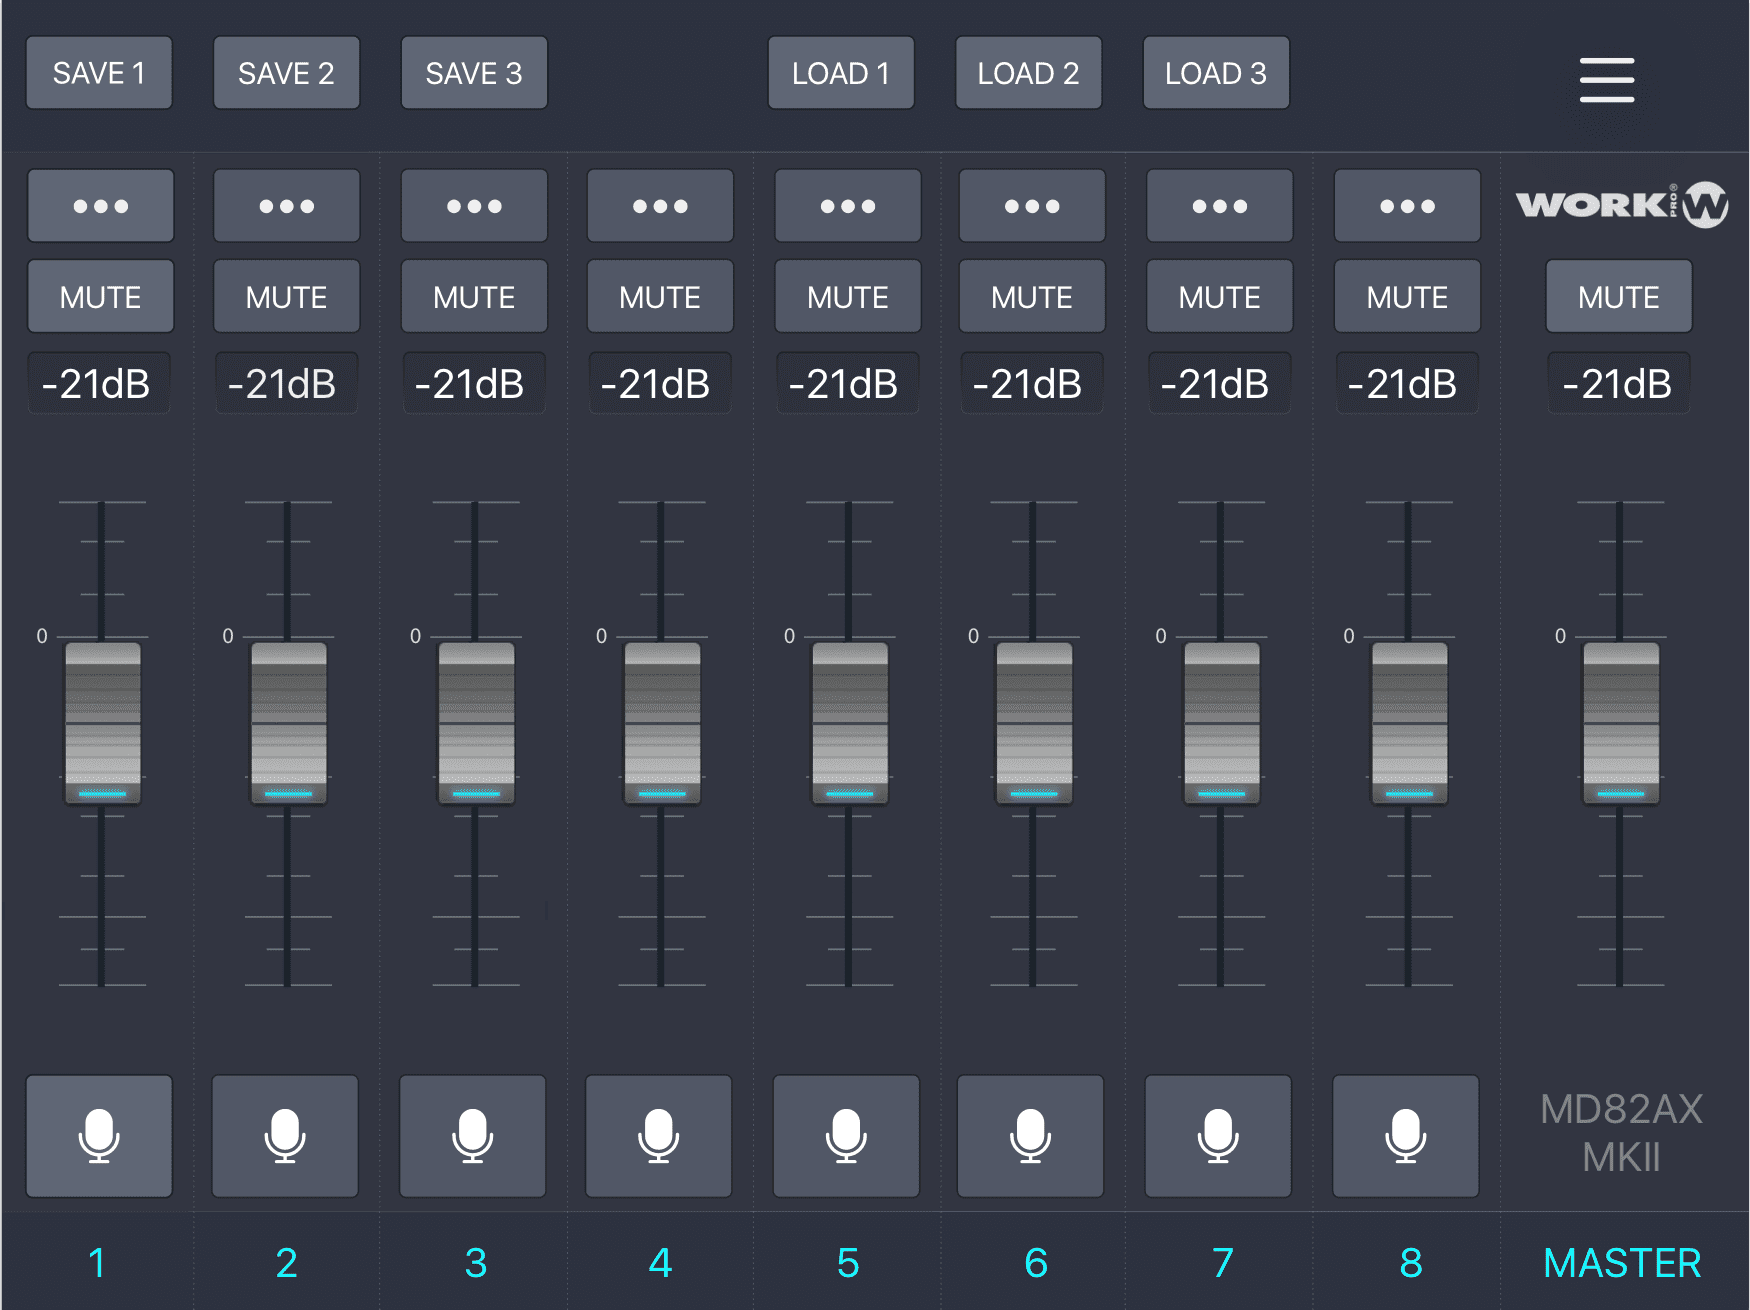Screen dimensions: 1750x1310
Task: Click the microphone icon for channel 6
Action: [x=1030, y=1136]
